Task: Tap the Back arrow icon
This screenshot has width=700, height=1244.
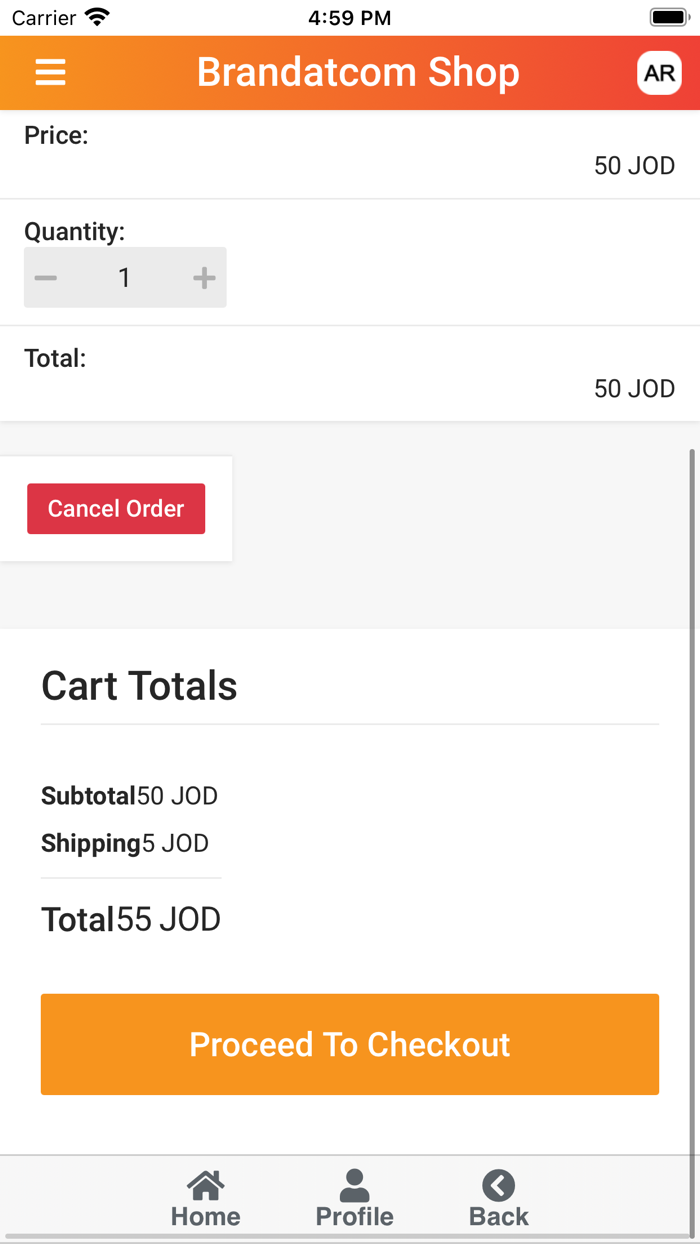Action: click(x=498, y=1186)
